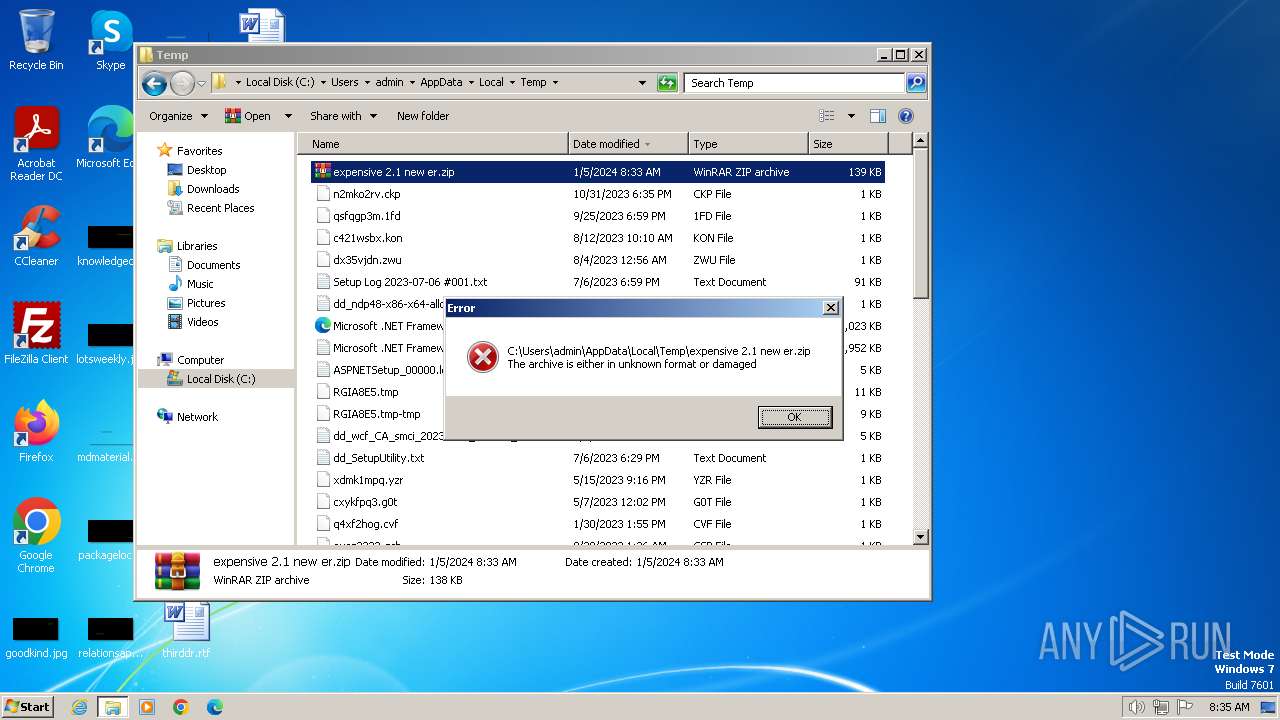Click the AppData breadcrumb in address bar
1280x720 pixels.
pos(441,83)
